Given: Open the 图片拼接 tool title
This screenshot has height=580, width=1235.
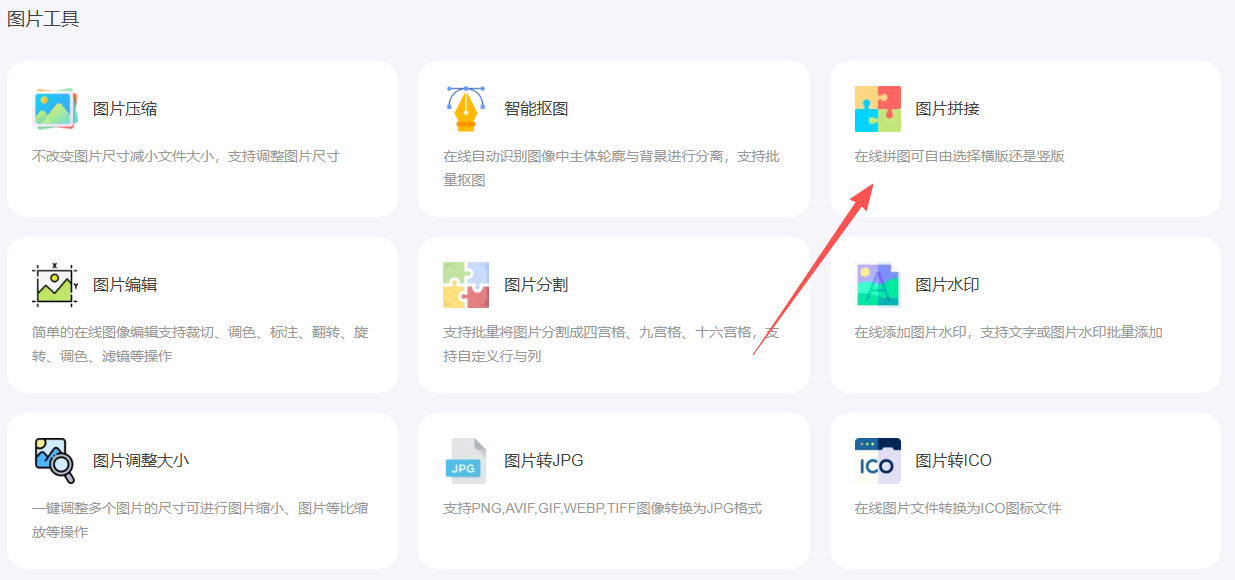Looking at the screenshot, I should [x=947, y=109].
